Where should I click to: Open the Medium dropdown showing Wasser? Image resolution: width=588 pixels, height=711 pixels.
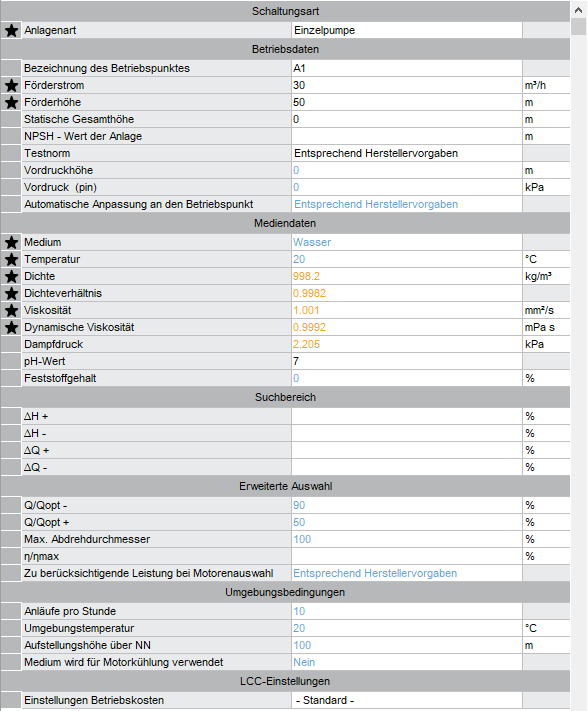(x=407, y=242)
